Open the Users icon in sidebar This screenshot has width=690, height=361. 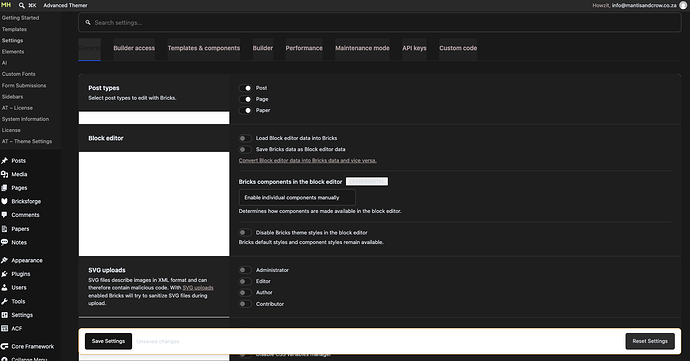pyautogui.click(x=4, y=287)
